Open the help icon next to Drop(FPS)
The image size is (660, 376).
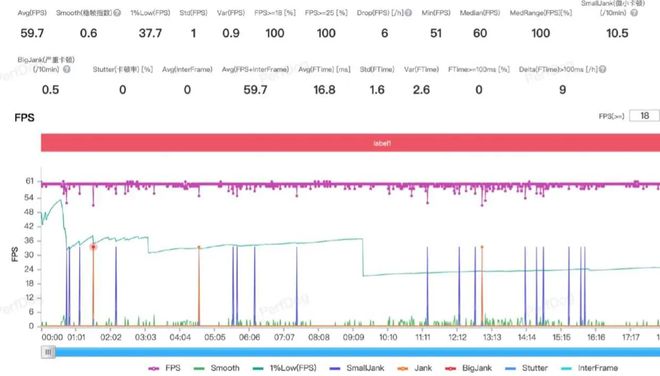(x=408, y=13)
